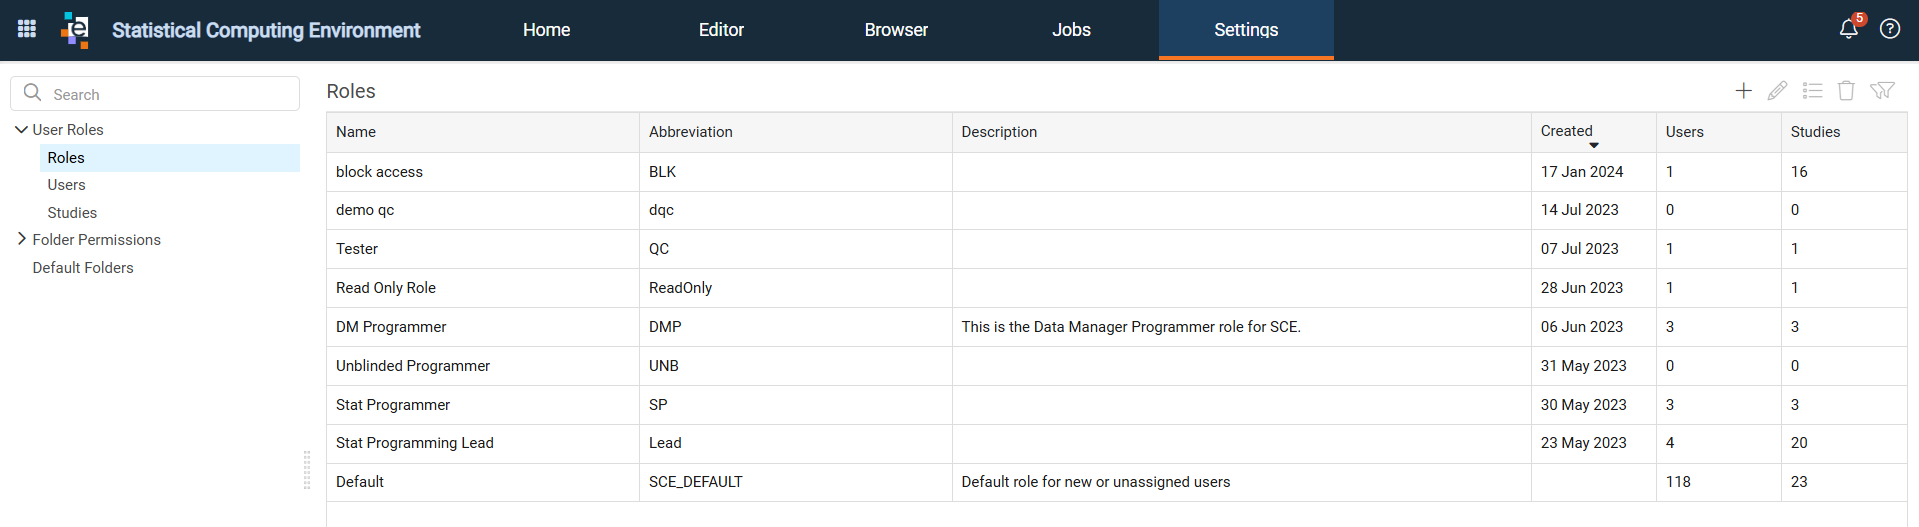The image size is (1919, 527).
Task: Click the edit pencil icon
Action: (x=1777, y=91)
